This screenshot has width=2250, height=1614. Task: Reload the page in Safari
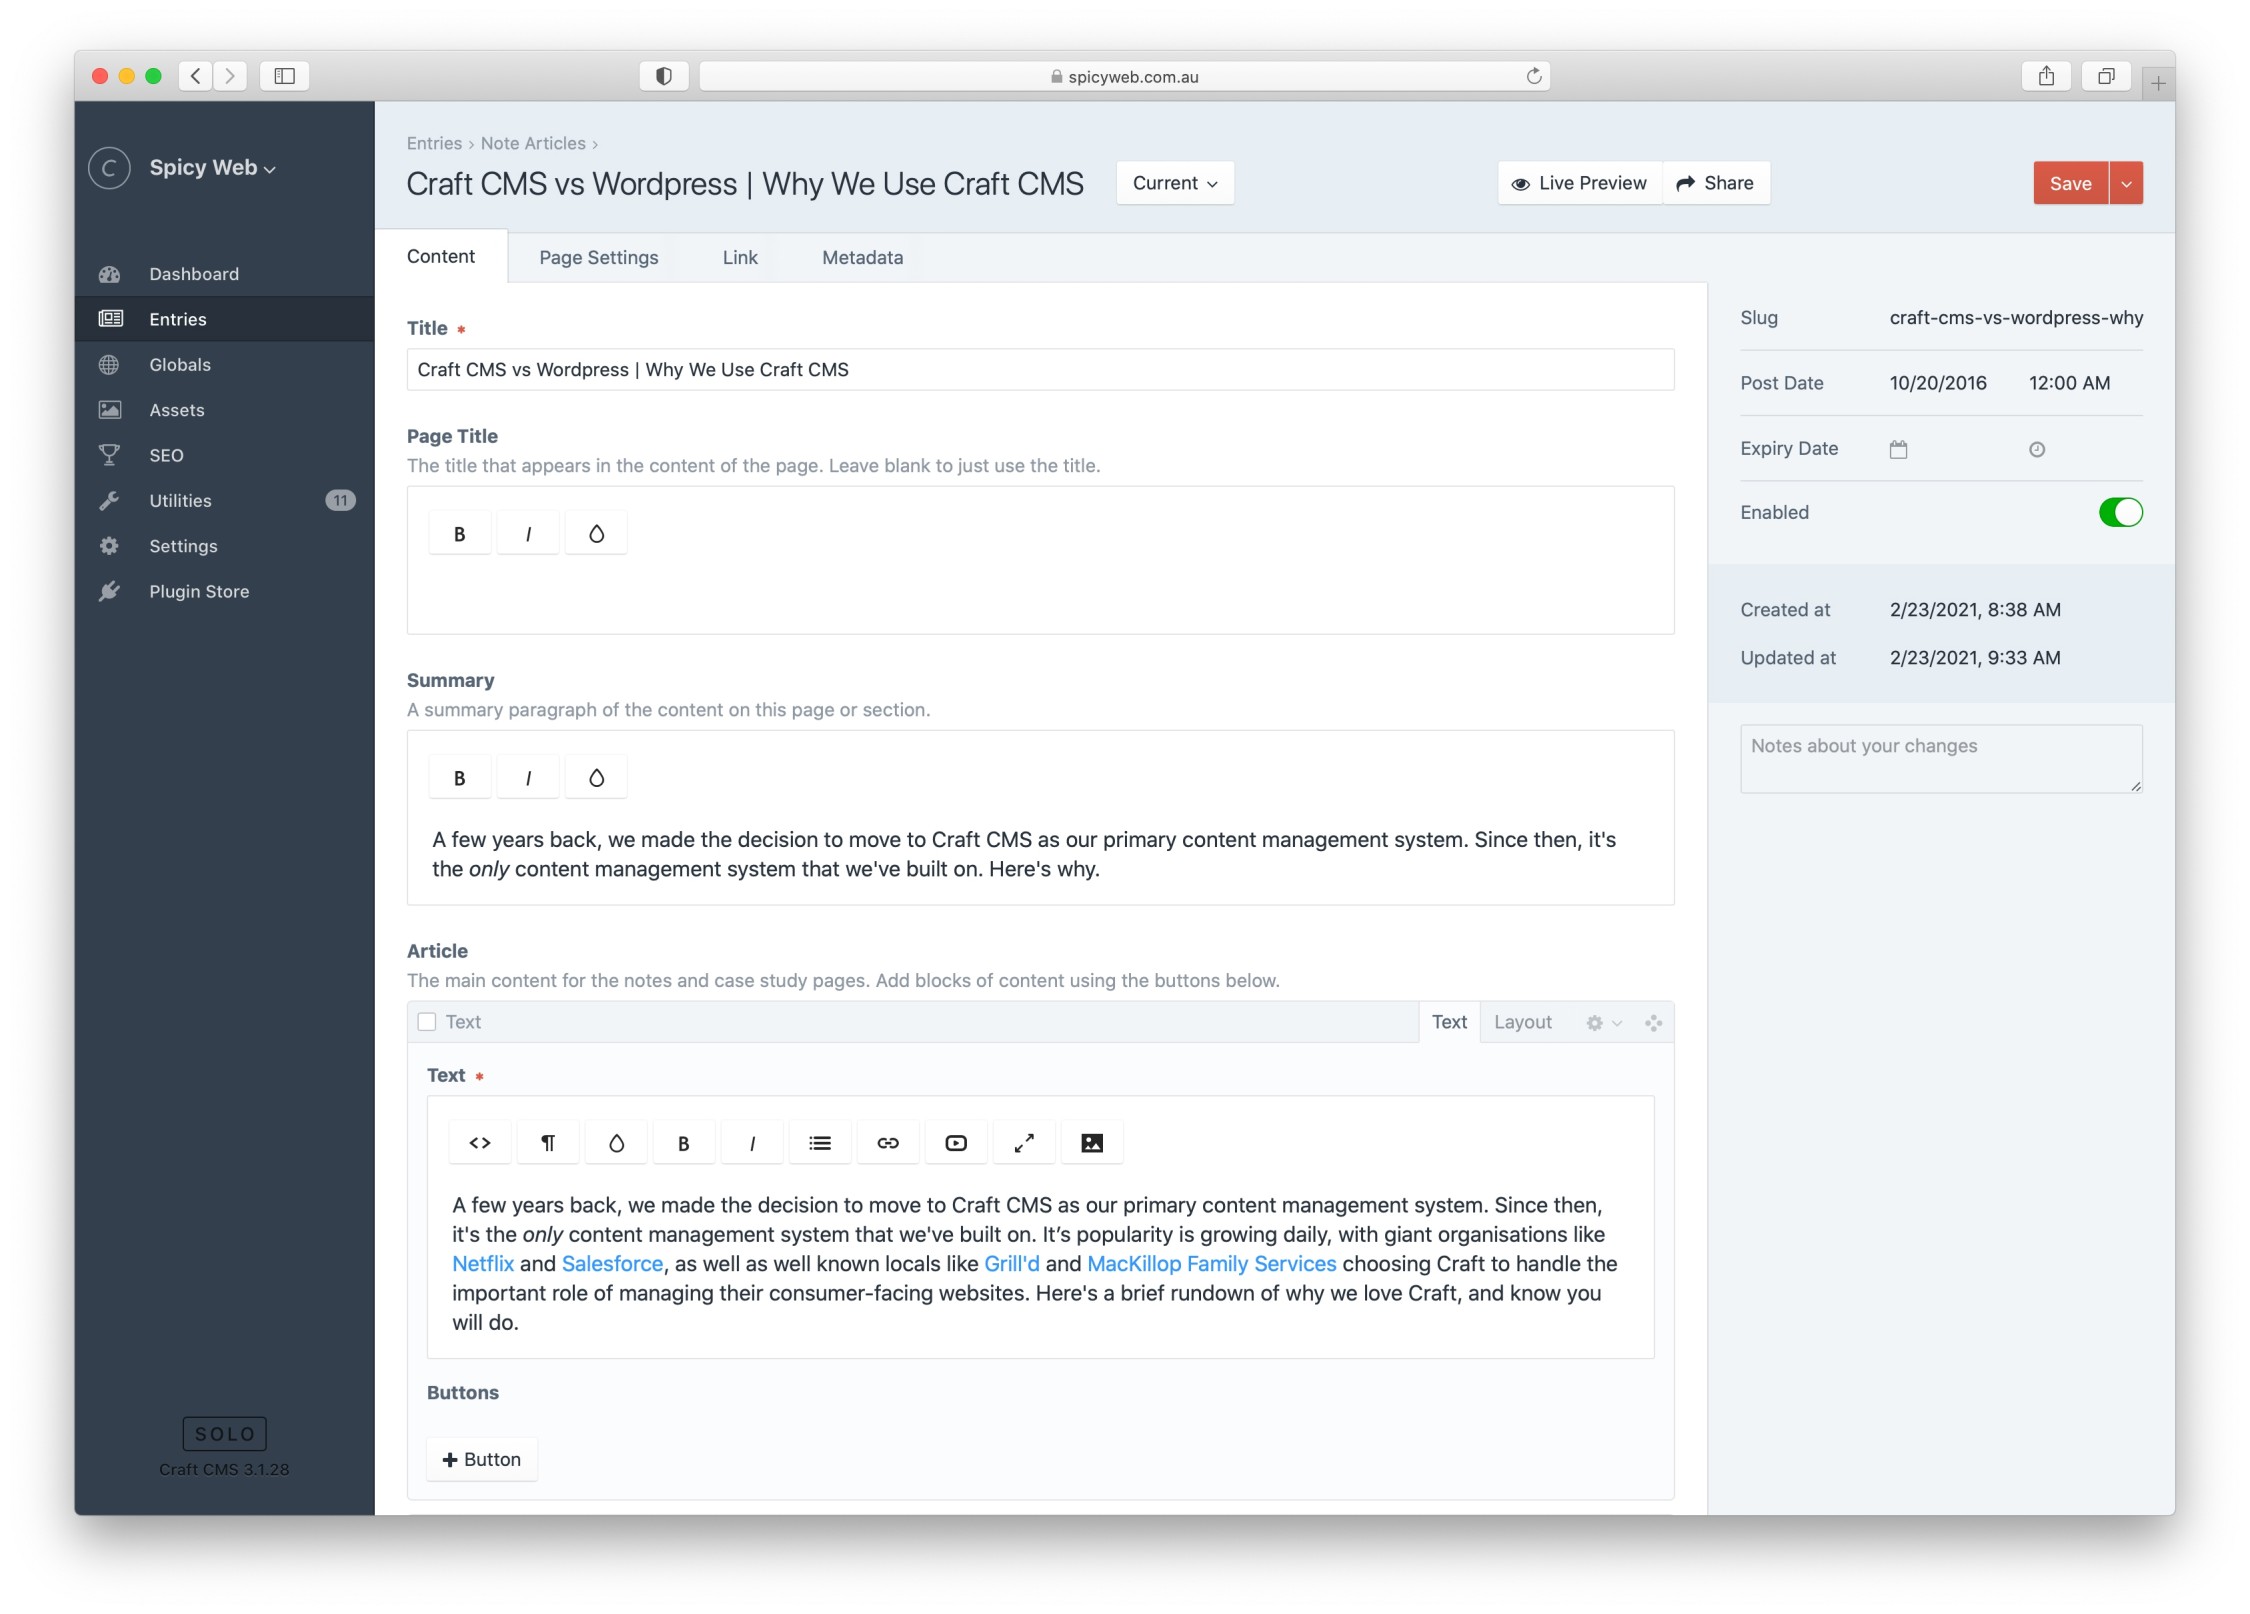tap(1533, 76)
